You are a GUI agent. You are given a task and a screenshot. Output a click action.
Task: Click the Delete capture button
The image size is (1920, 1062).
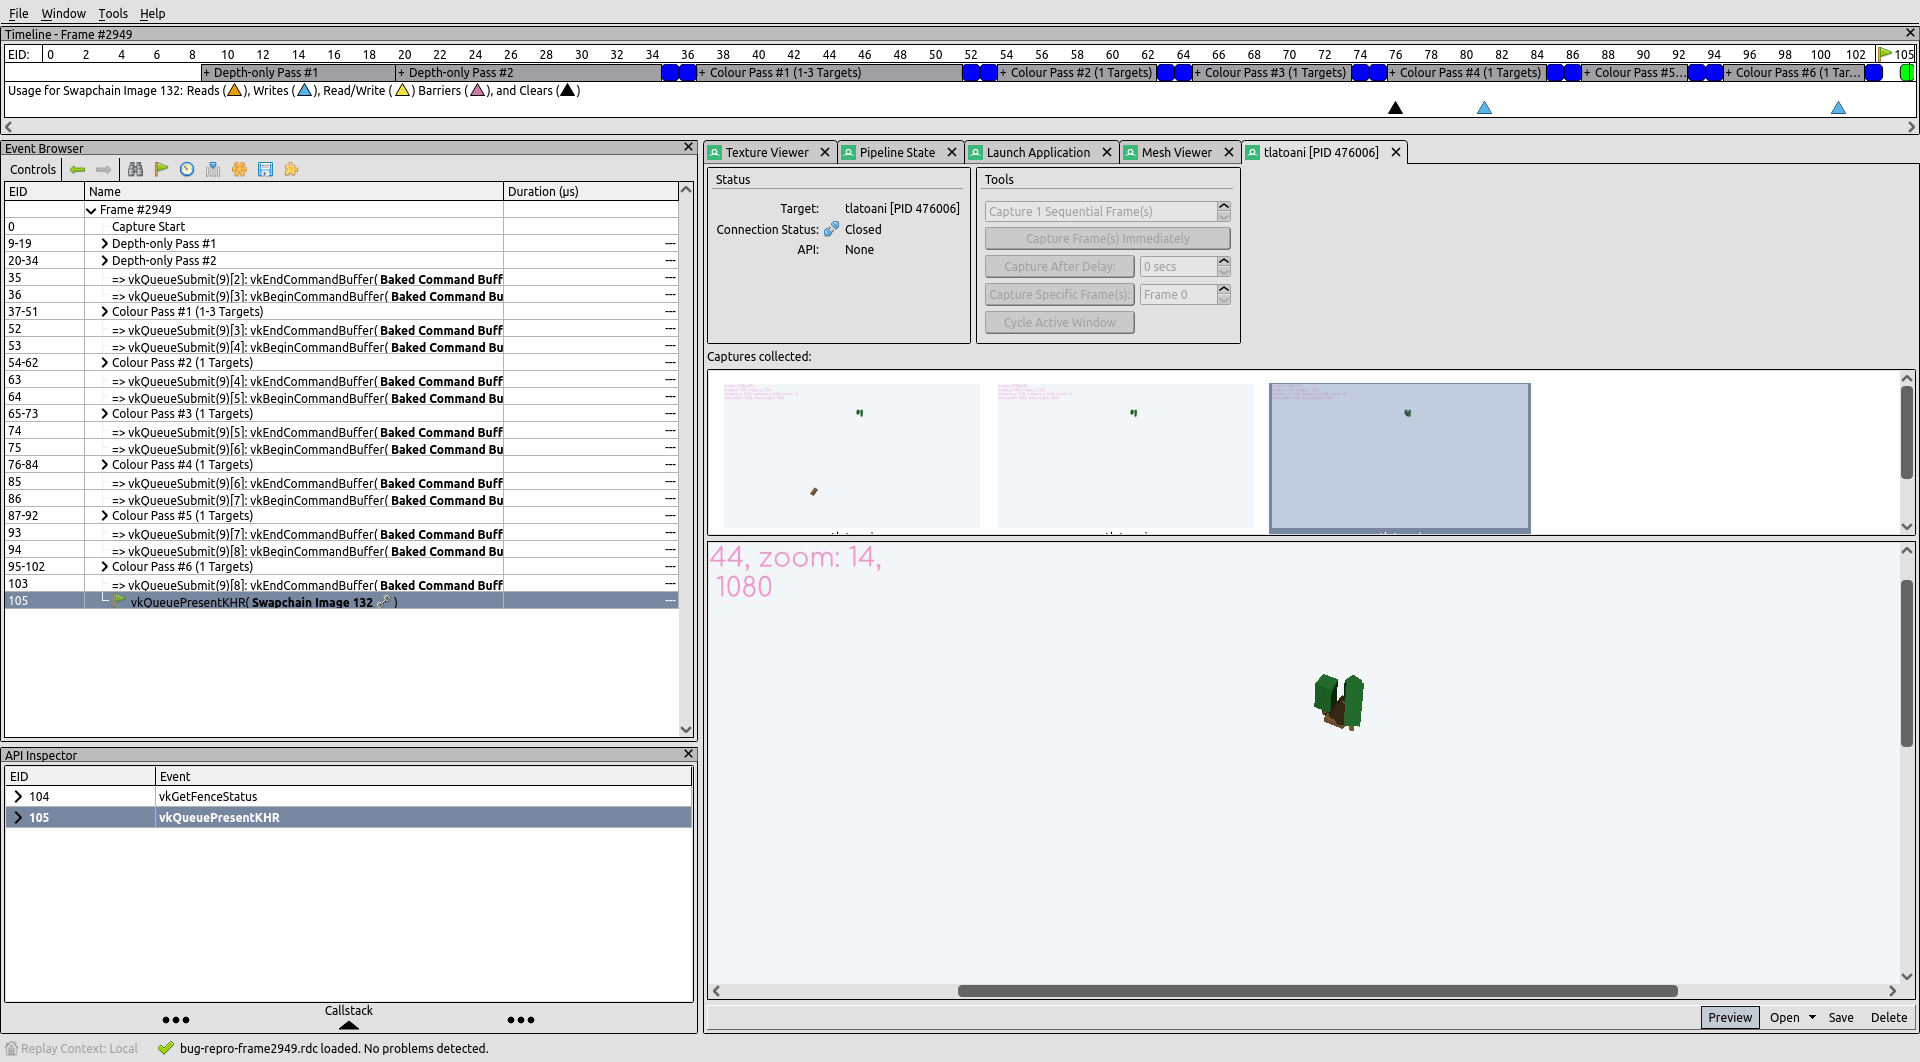(x=1888, y=1017)
